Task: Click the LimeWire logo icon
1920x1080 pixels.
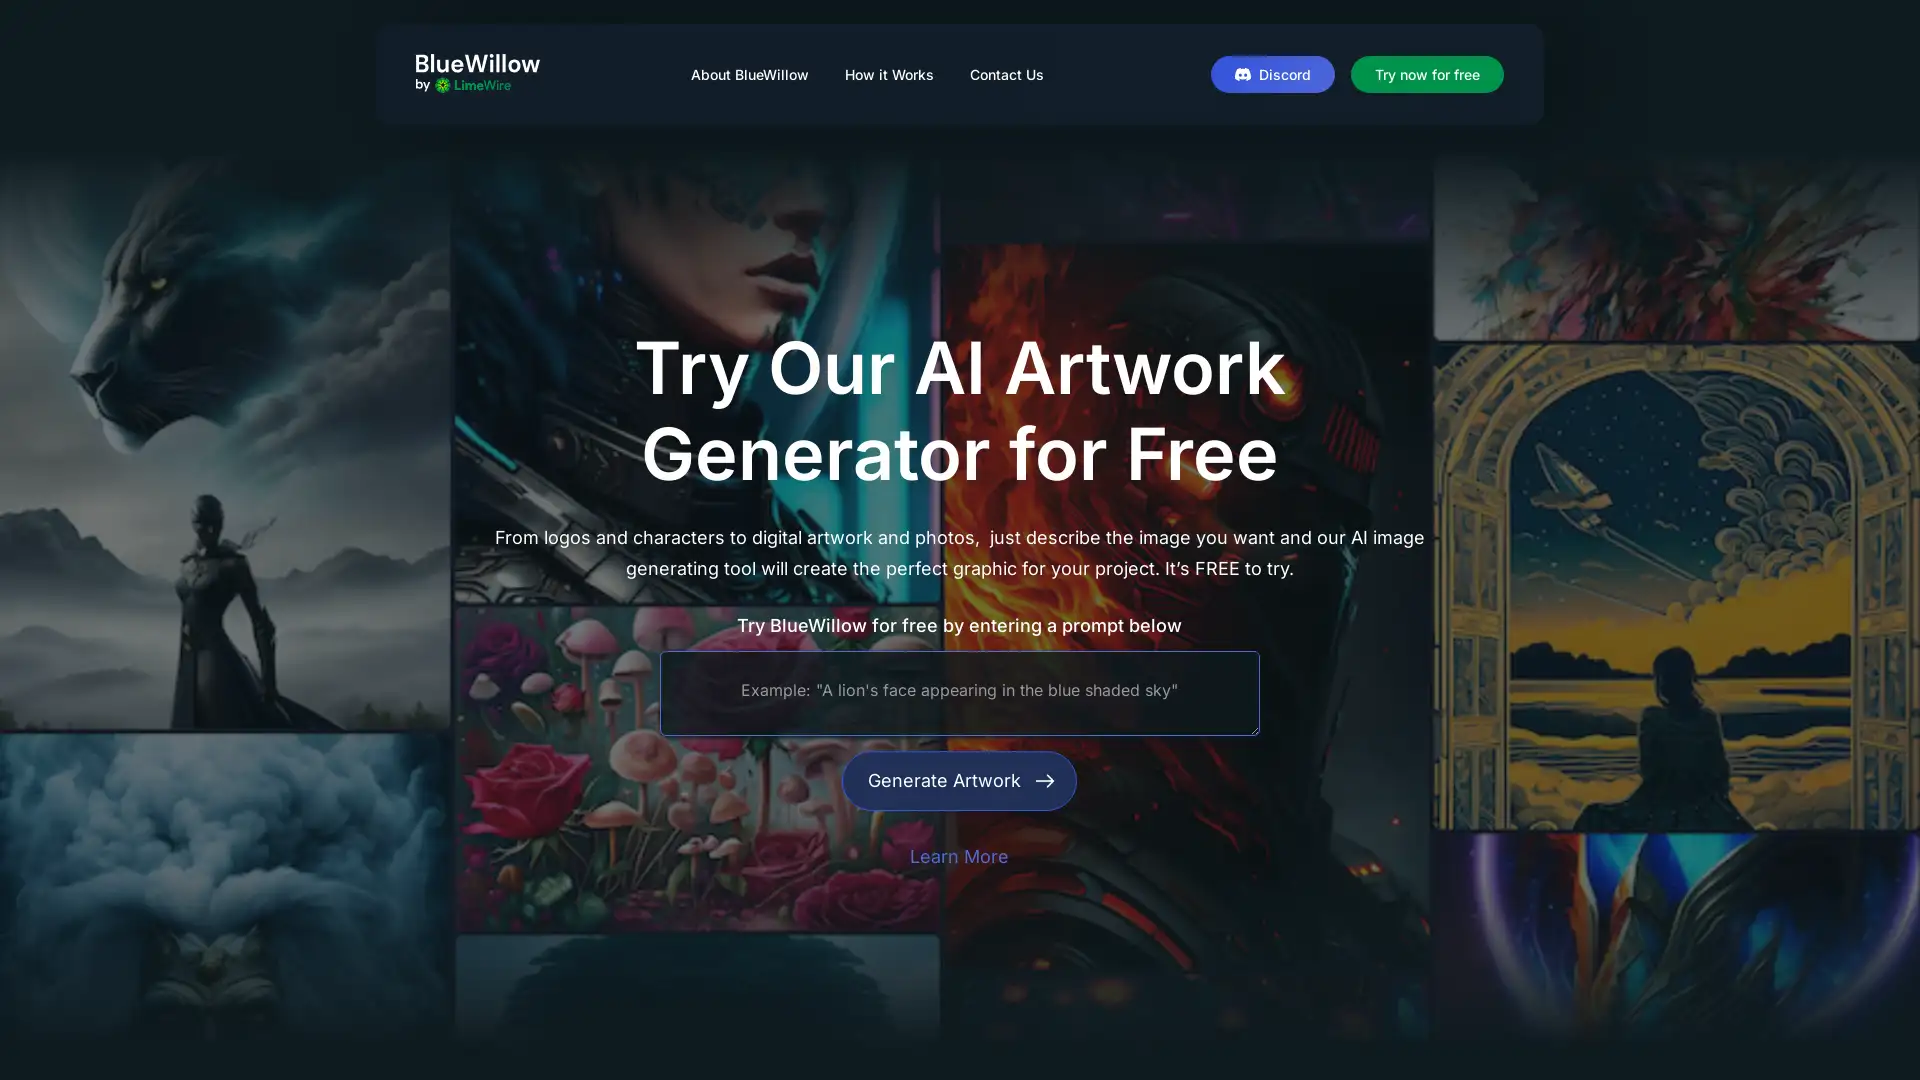Action: click(x=443, y=84)
